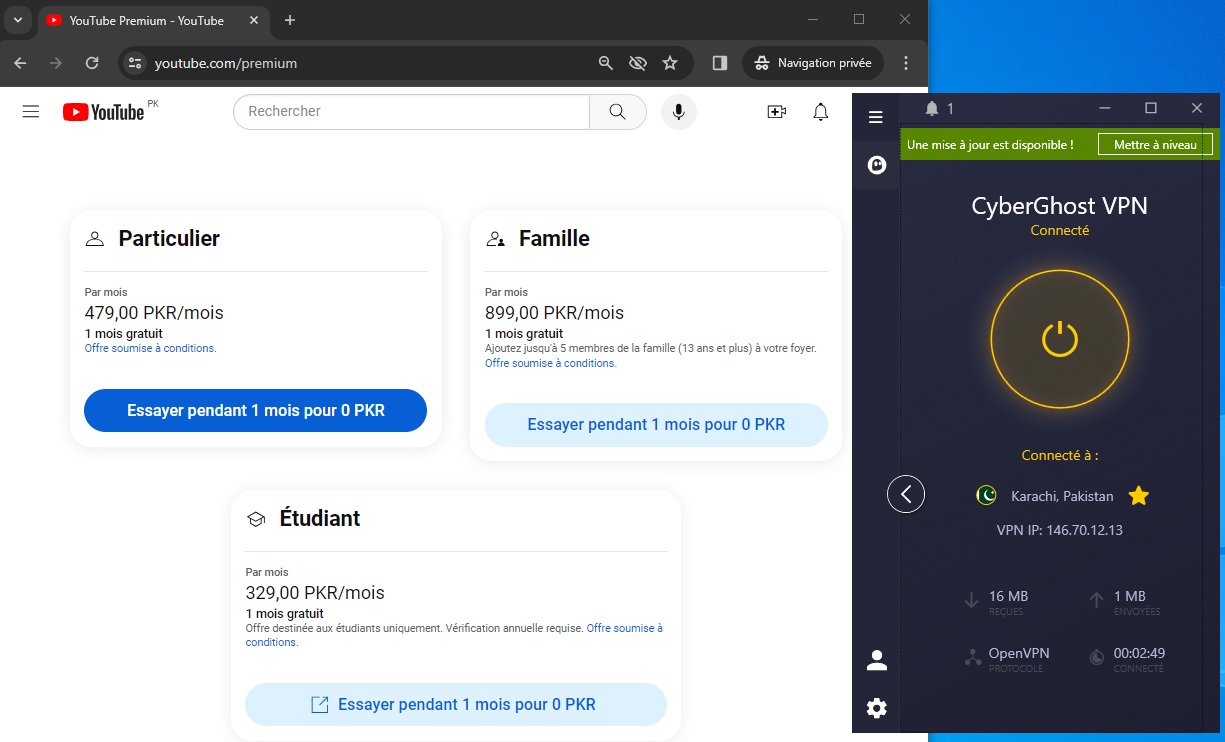Click the YouTube voice search microphone icon
This screenshot has height=742, width=1225.
coord(678,112)
